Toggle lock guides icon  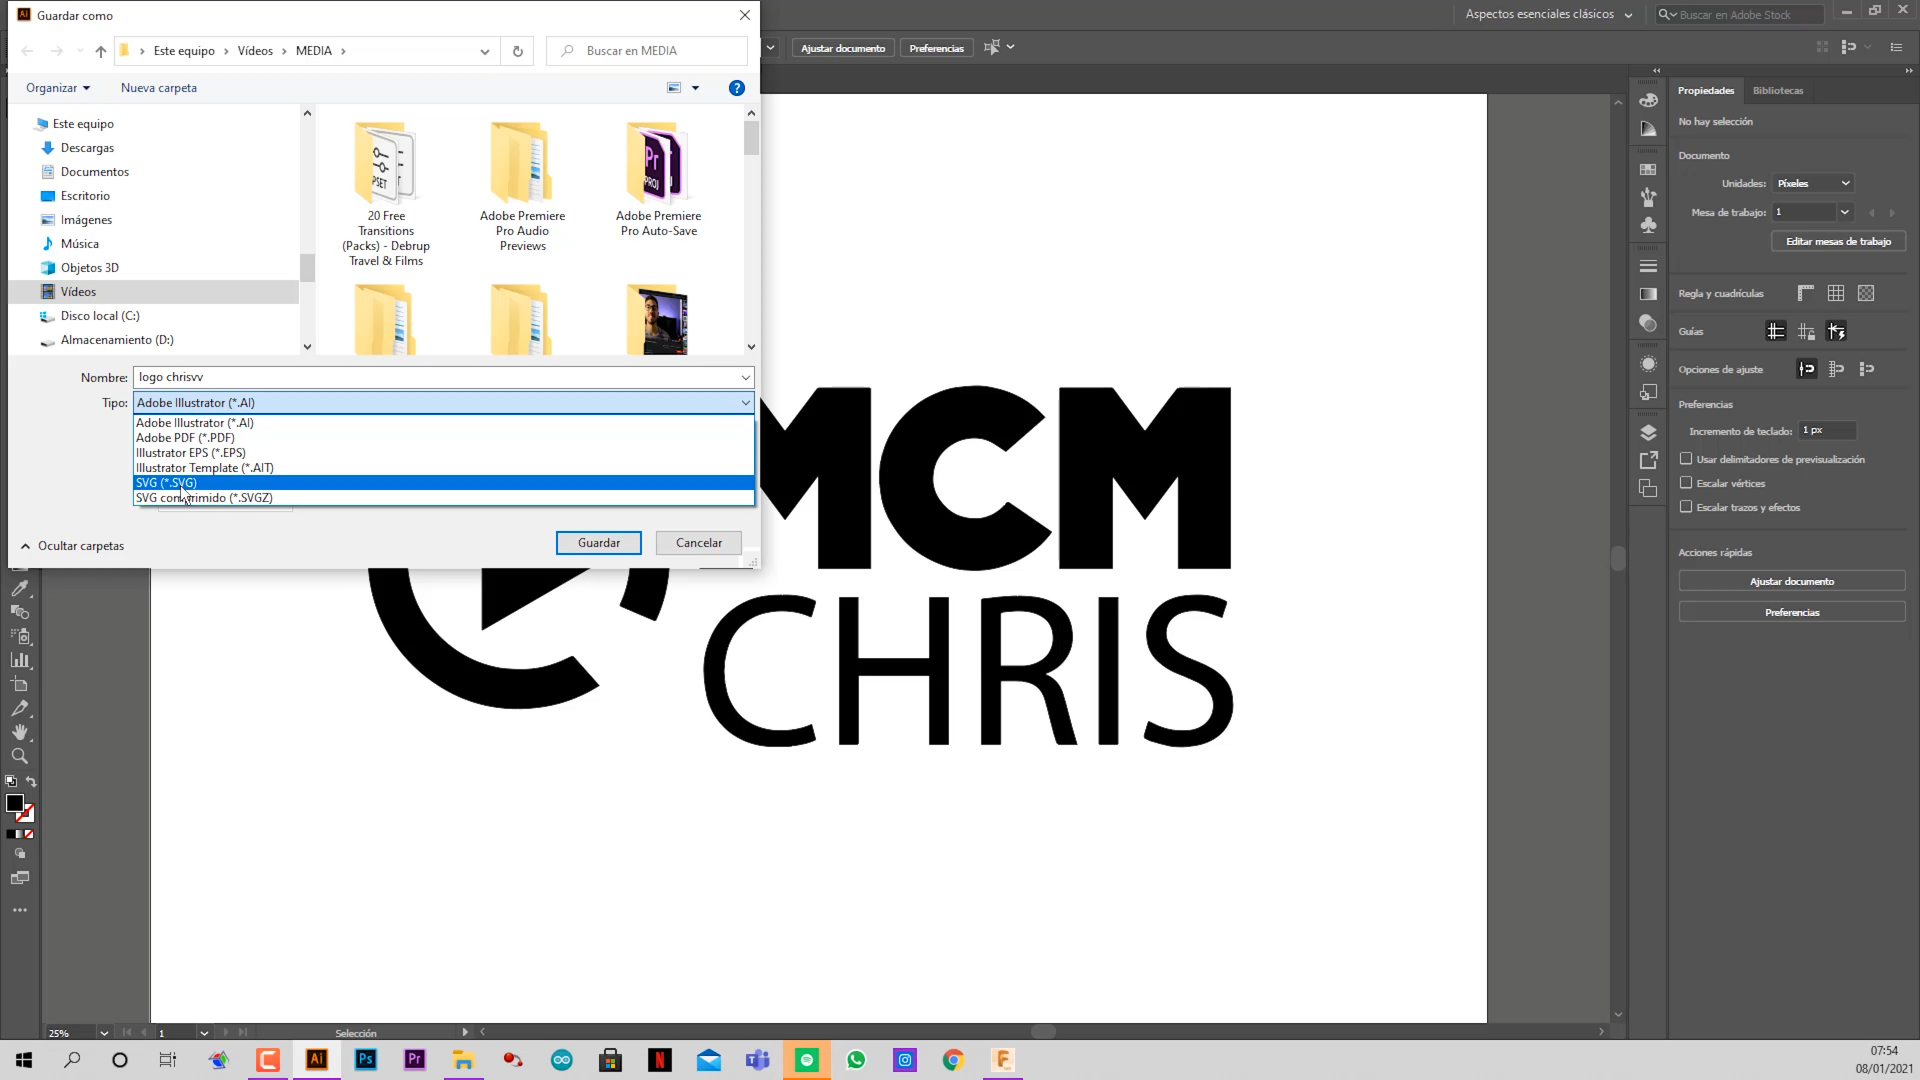tap(1805, 331)
